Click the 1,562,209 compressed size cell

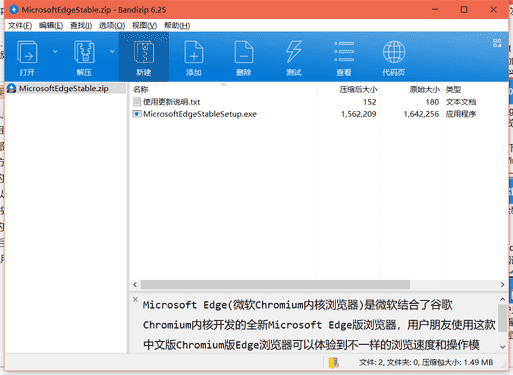tap(359, 114)
